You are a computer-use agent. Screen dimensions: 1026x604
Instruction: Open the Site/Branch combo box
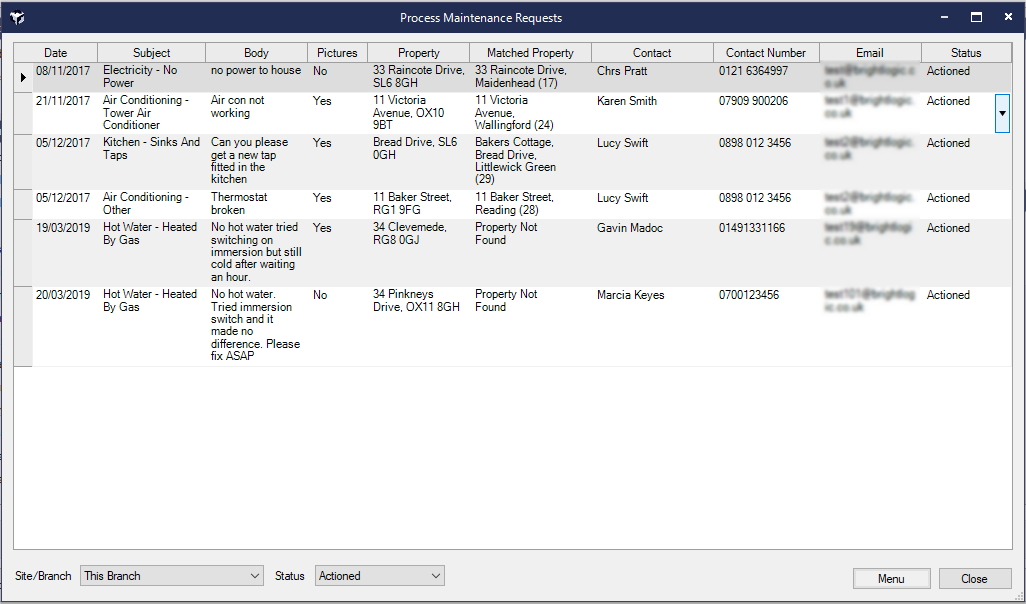(x=172, y=576)
